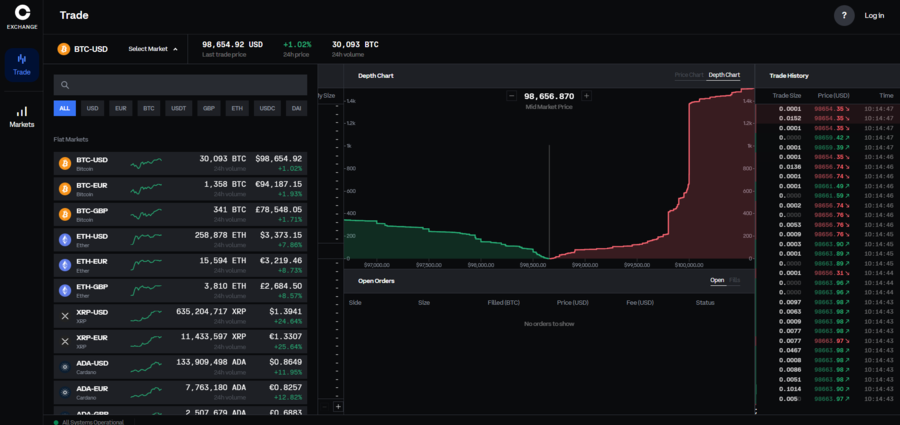
Task: Open the Markets sidebar section
Action: click(22, 117)
